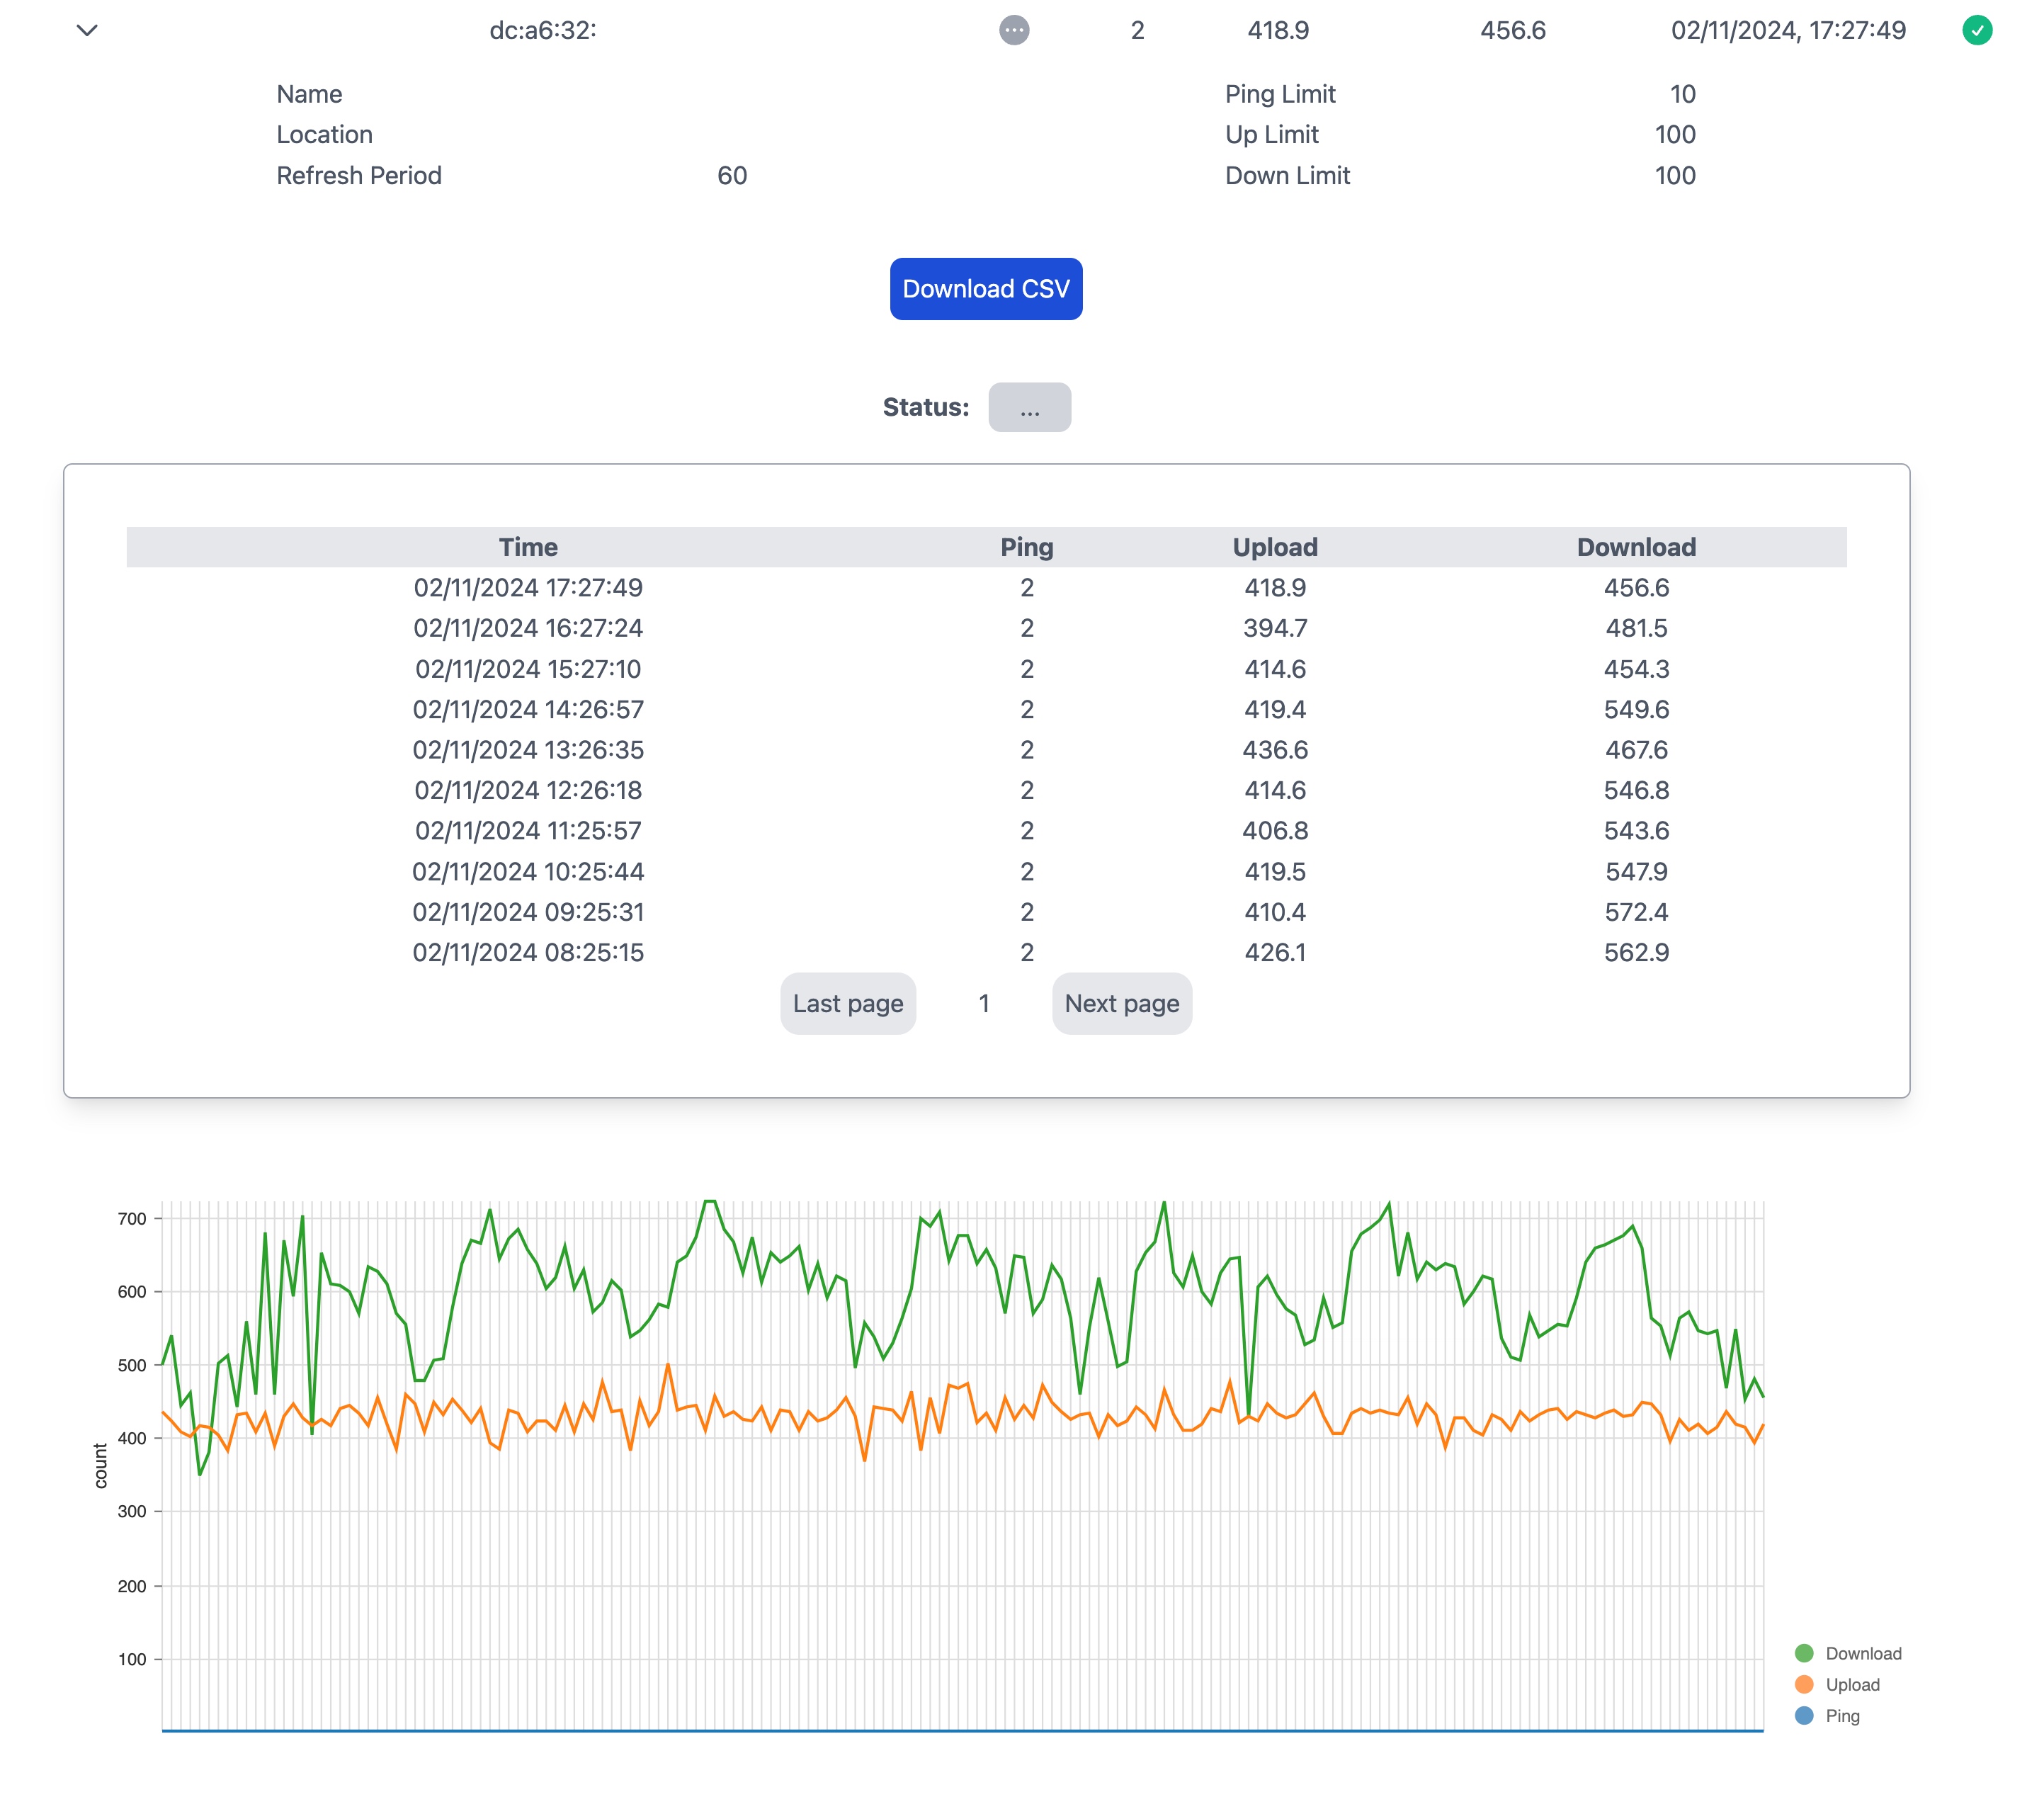The height and width of the screenshot is (1809, 2044).
Task: Click the Name label
Action: tap(309, 94)
